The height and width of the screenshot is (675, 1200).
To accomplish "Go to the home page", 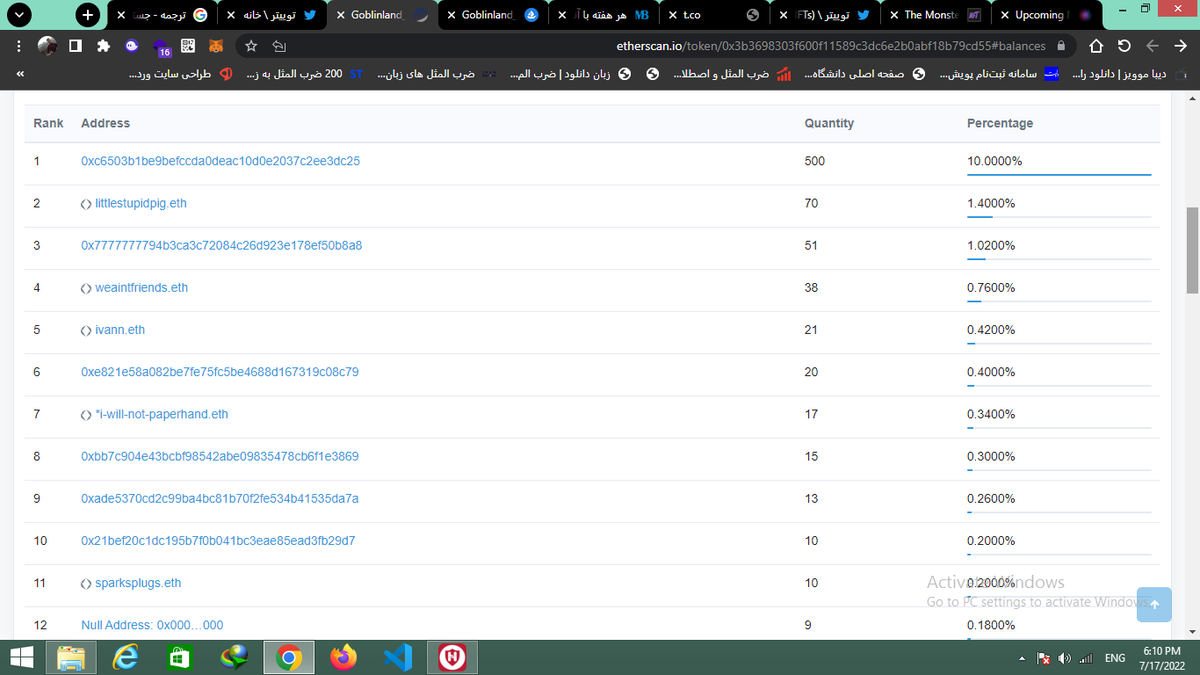I will pyautogui.click(x=1096, y=46).
